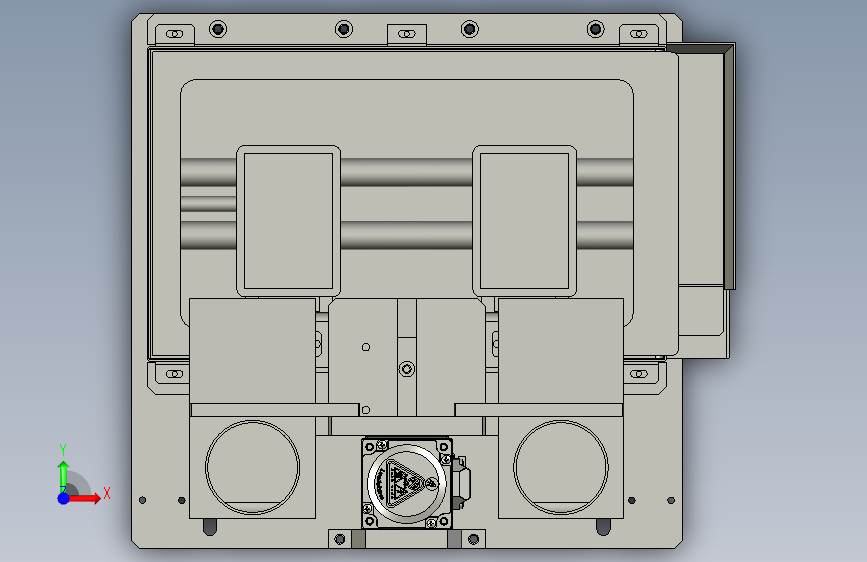This screenshot has width=867, height=562.
Task: Select the top center slotted mounting tab
Action: coord(407,34)
